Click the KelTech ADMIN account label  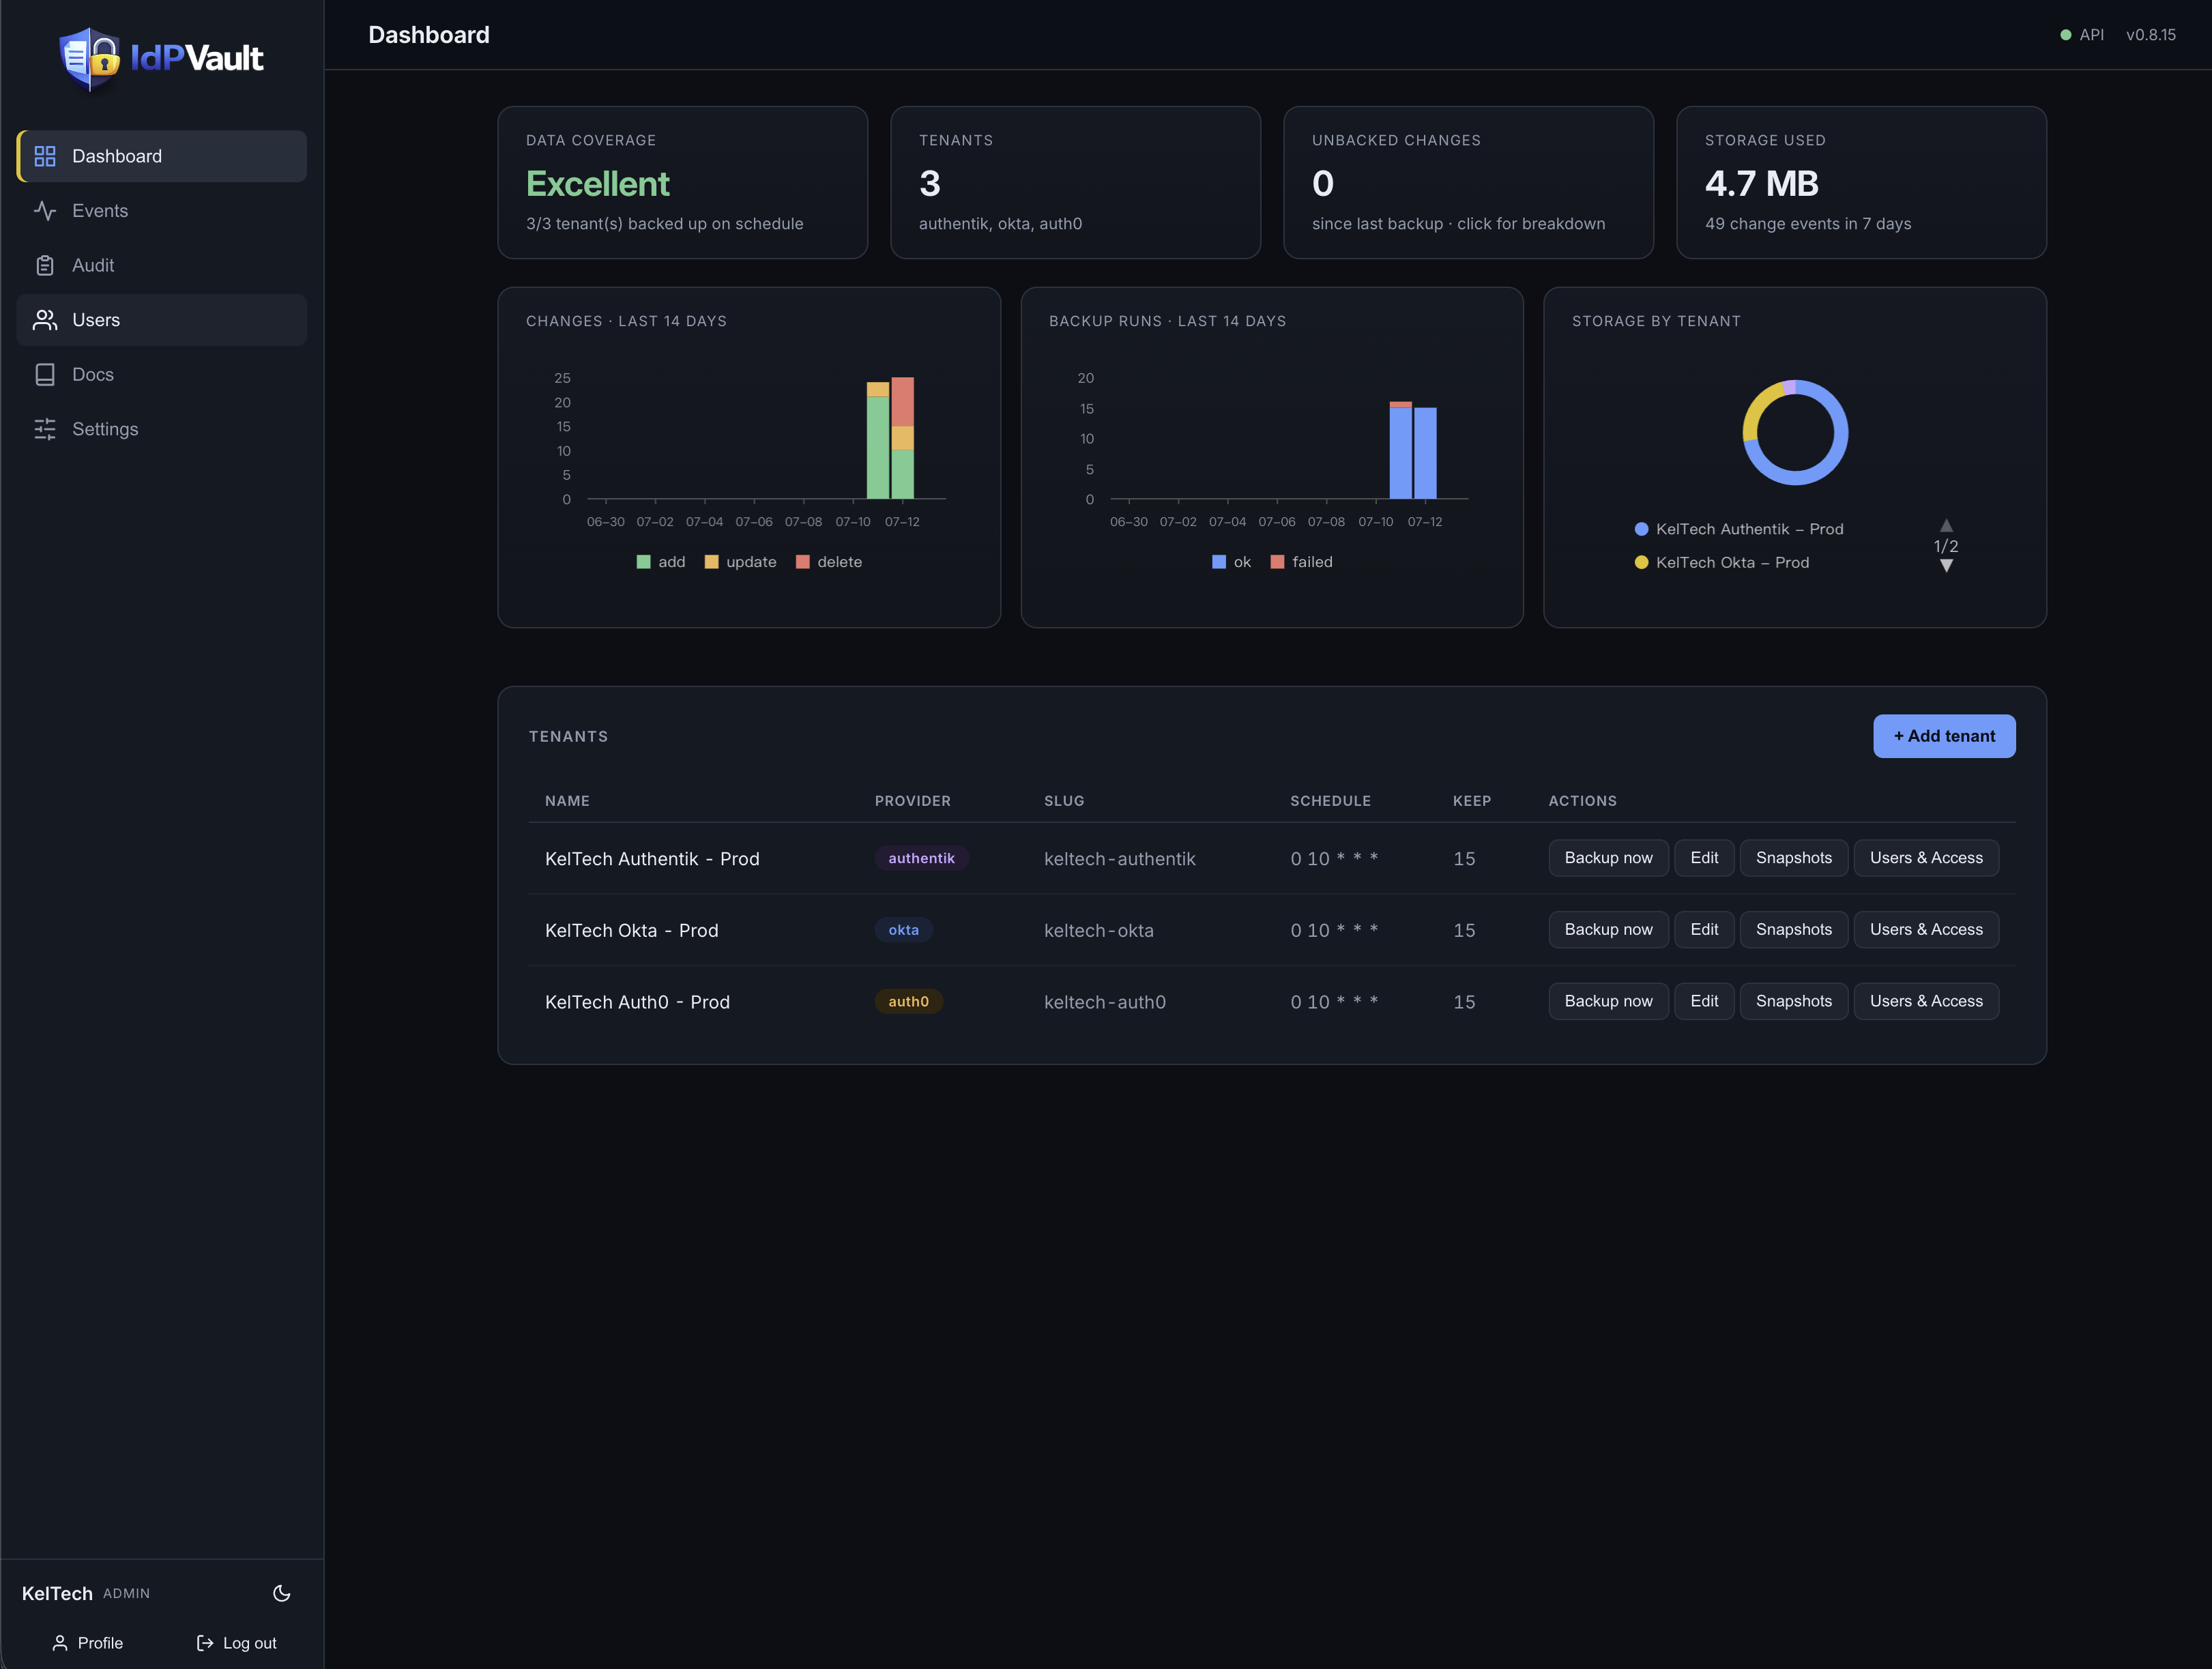point(86,1593)
